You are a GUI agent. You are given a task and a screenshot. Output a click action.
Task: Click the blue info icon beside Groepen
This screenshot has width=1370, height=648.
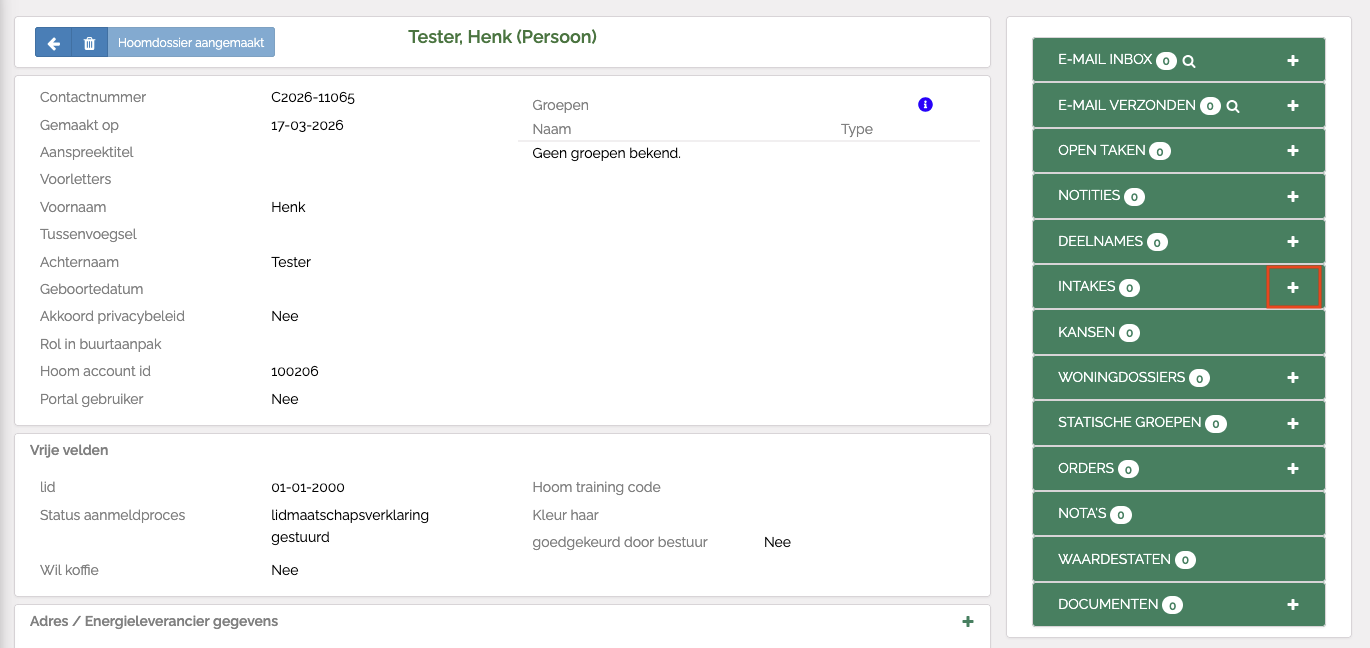click(x=925, y=105)
